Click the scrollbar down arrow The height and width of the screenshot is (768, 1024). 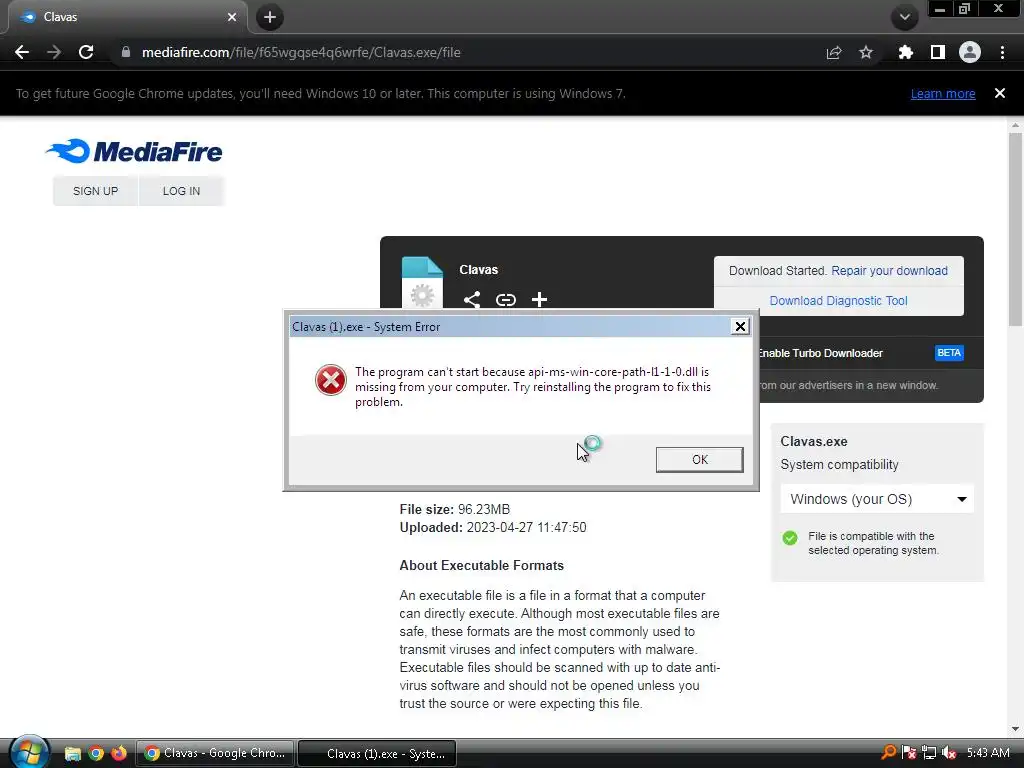pyautogui.click(x=1015, y=729)
